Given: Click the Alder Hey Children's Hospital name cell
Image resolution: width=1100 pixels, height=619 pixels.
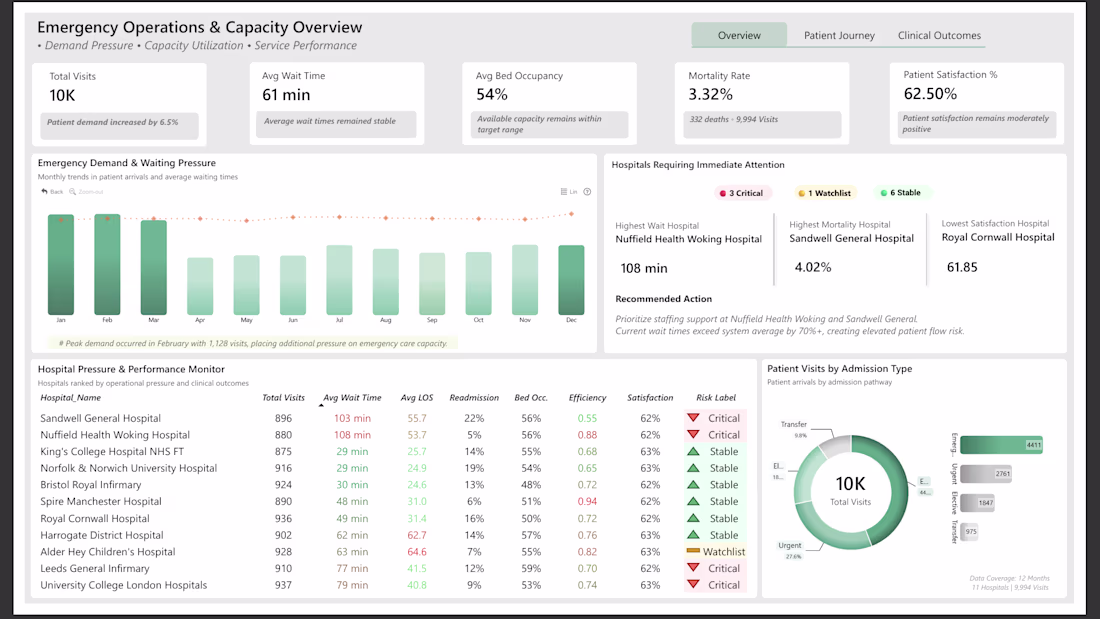Looking at the screenshot, I should pyautogui.click(x=107, y=552).
